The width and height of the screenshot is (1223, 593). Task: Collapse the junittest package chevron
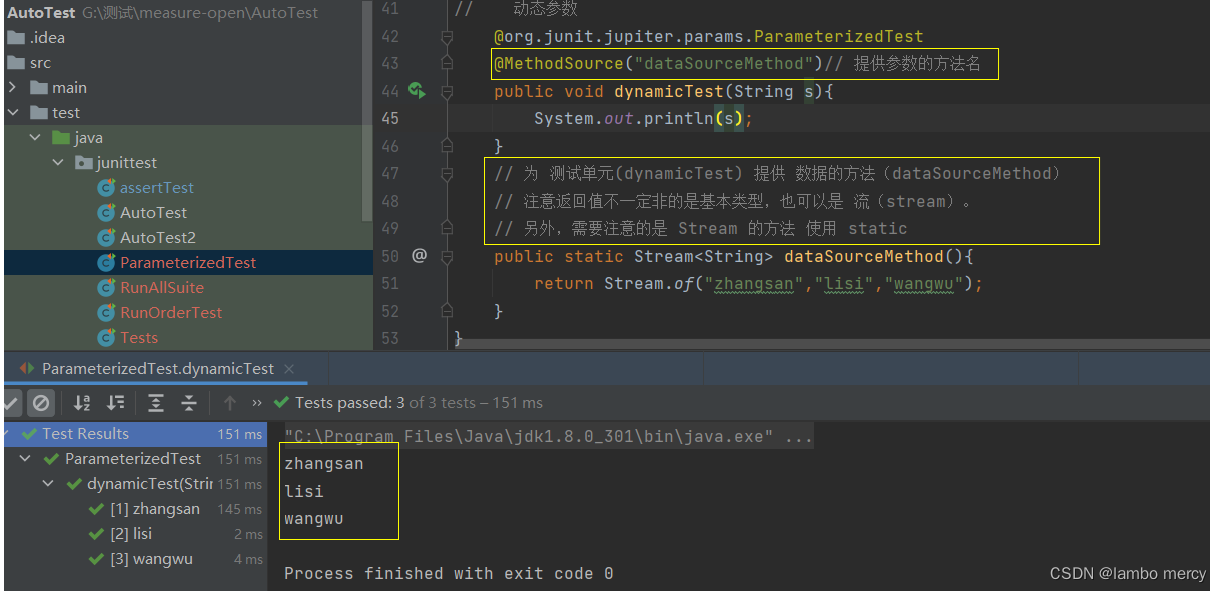58,163
